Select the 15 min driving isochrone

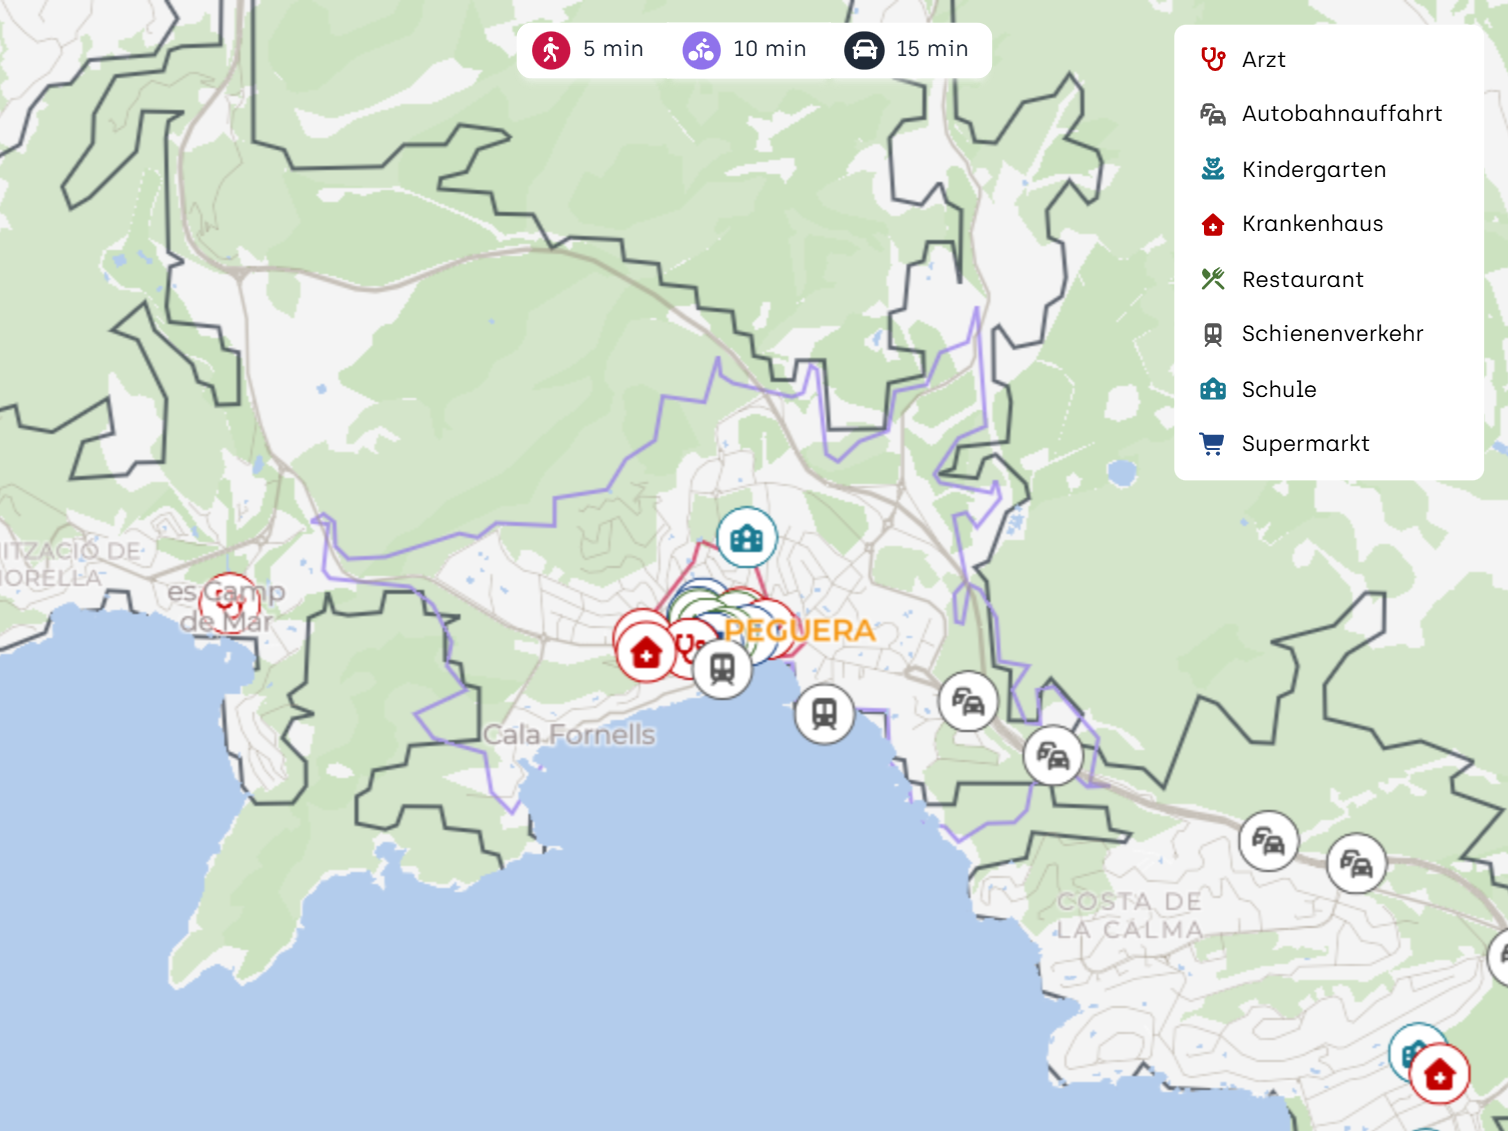point(907,49)
